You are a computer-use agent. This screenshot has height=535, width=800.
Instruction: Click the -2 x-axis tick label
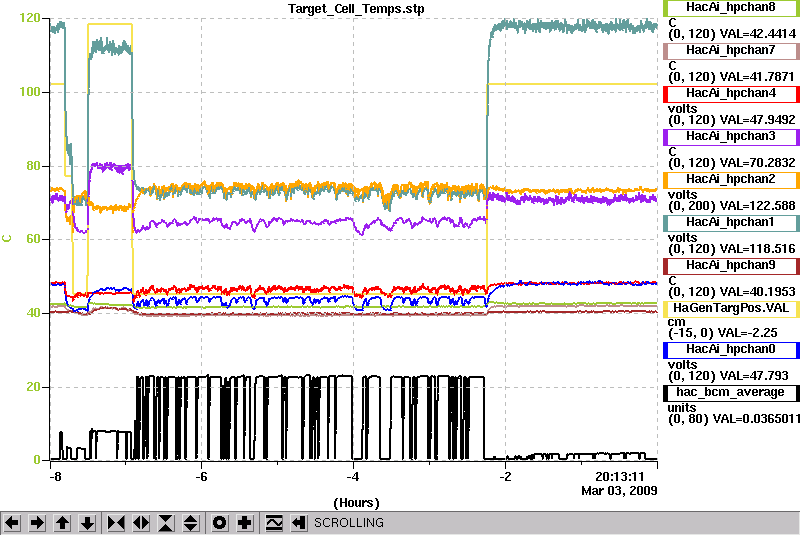click(505, 477)
